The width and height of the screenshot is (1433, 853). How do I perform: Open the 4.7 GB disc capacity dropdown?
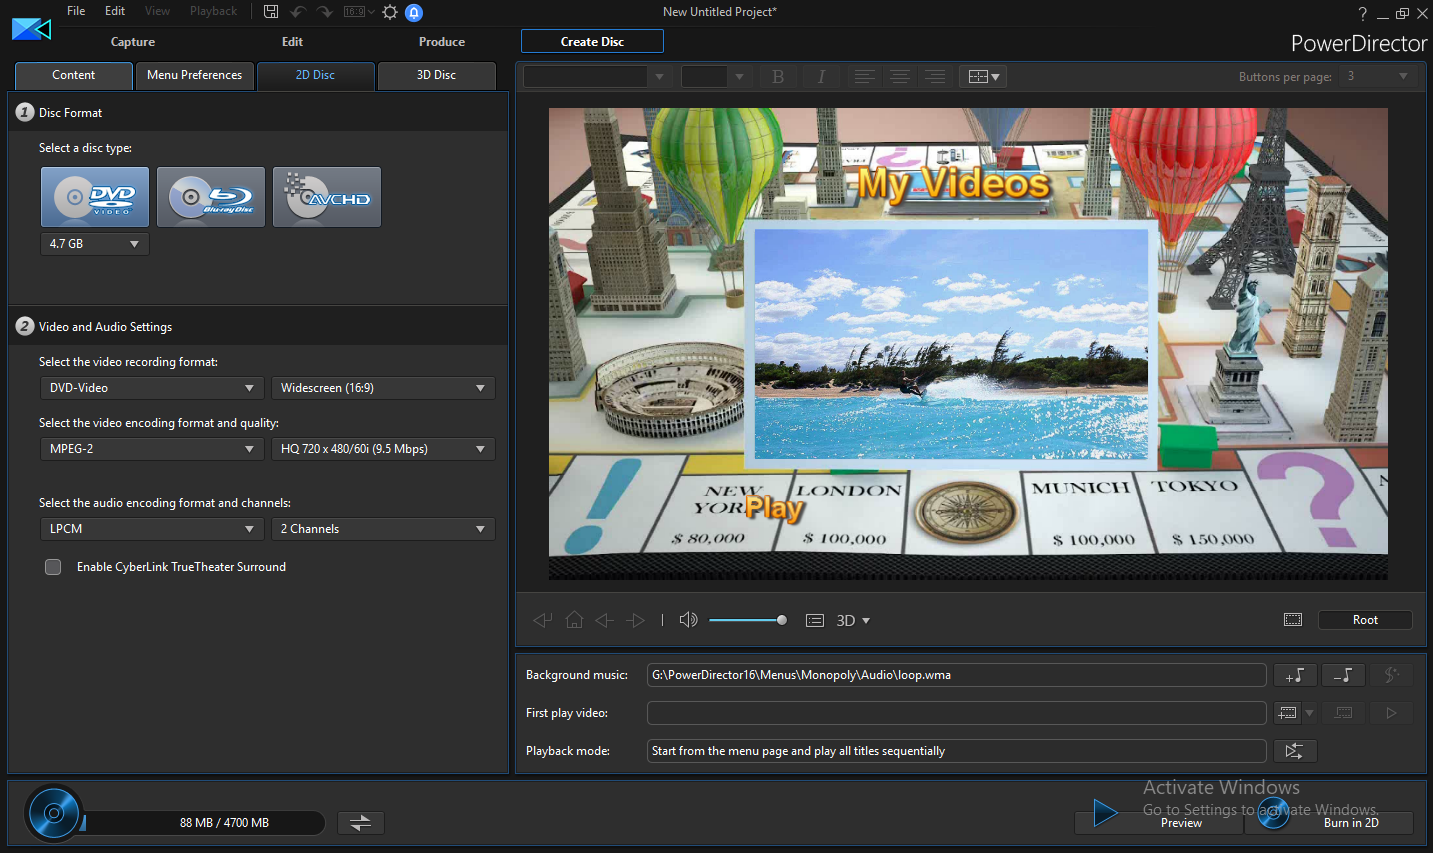point(95,244)
